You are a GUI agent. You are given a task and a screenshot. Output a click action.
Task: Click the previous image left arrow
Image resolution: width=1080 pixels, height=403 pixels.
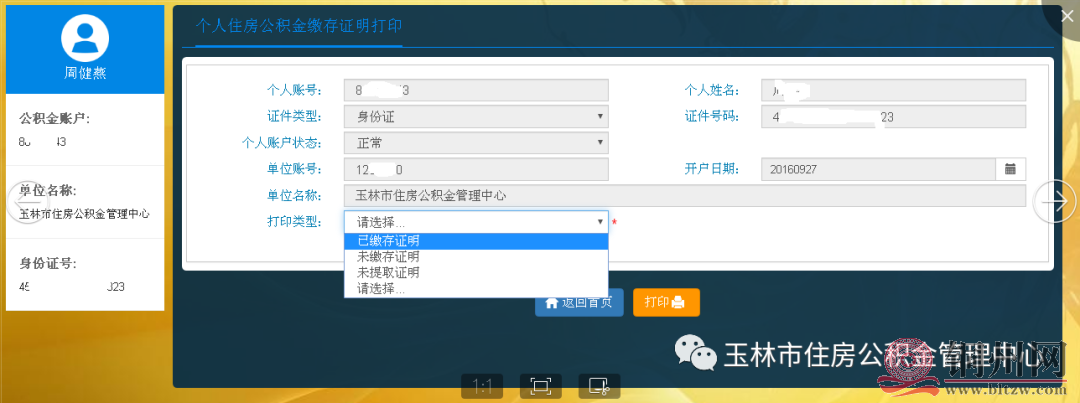click(22, 203)
